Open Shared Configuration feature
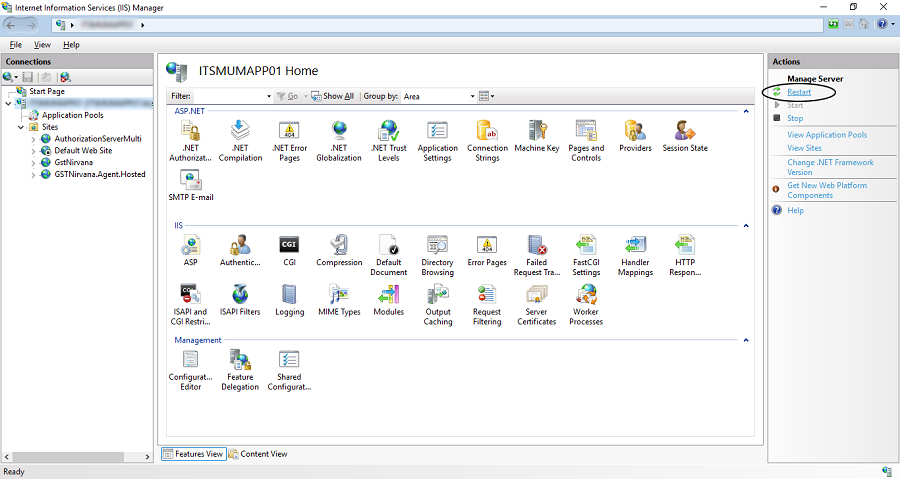 [x=289, y=370]
